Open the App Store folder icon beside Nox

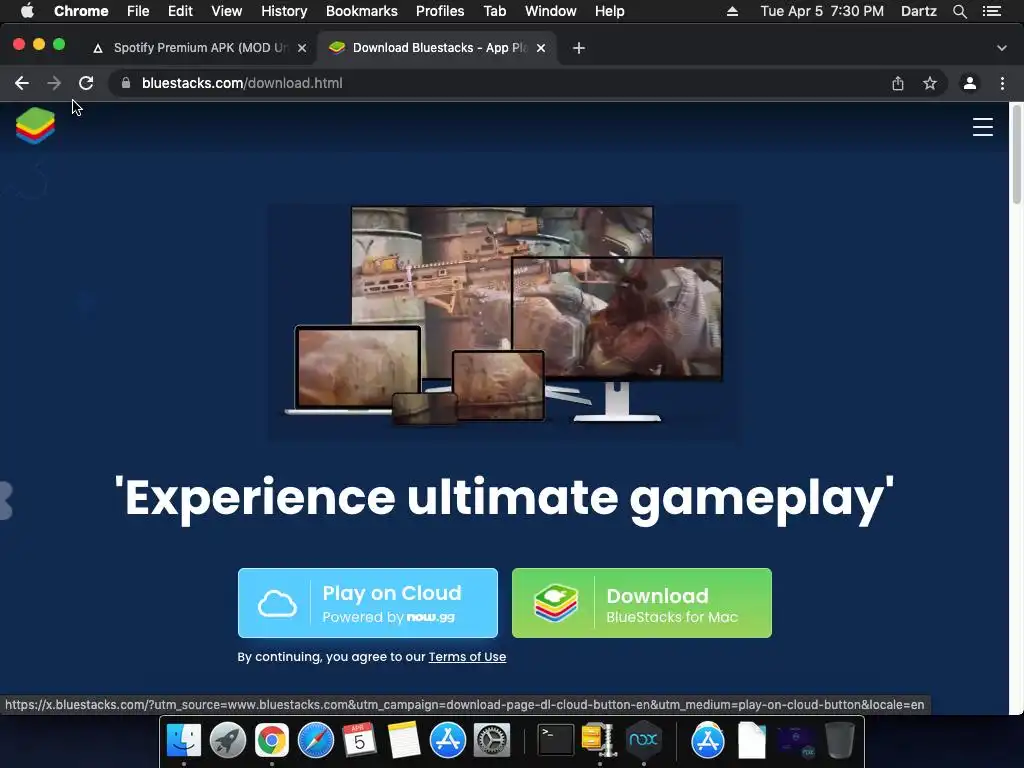click(707, 740)
